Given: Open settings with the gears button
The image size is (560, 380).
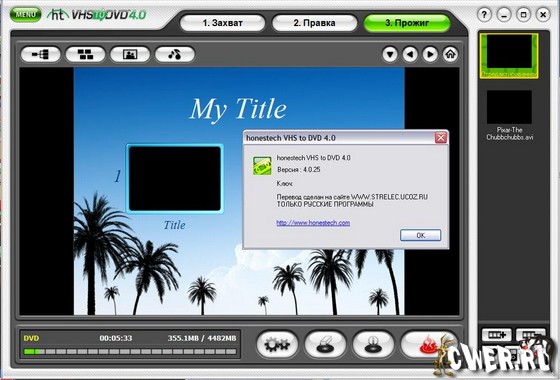Looking at the screenshot, I should coord(277,344).
